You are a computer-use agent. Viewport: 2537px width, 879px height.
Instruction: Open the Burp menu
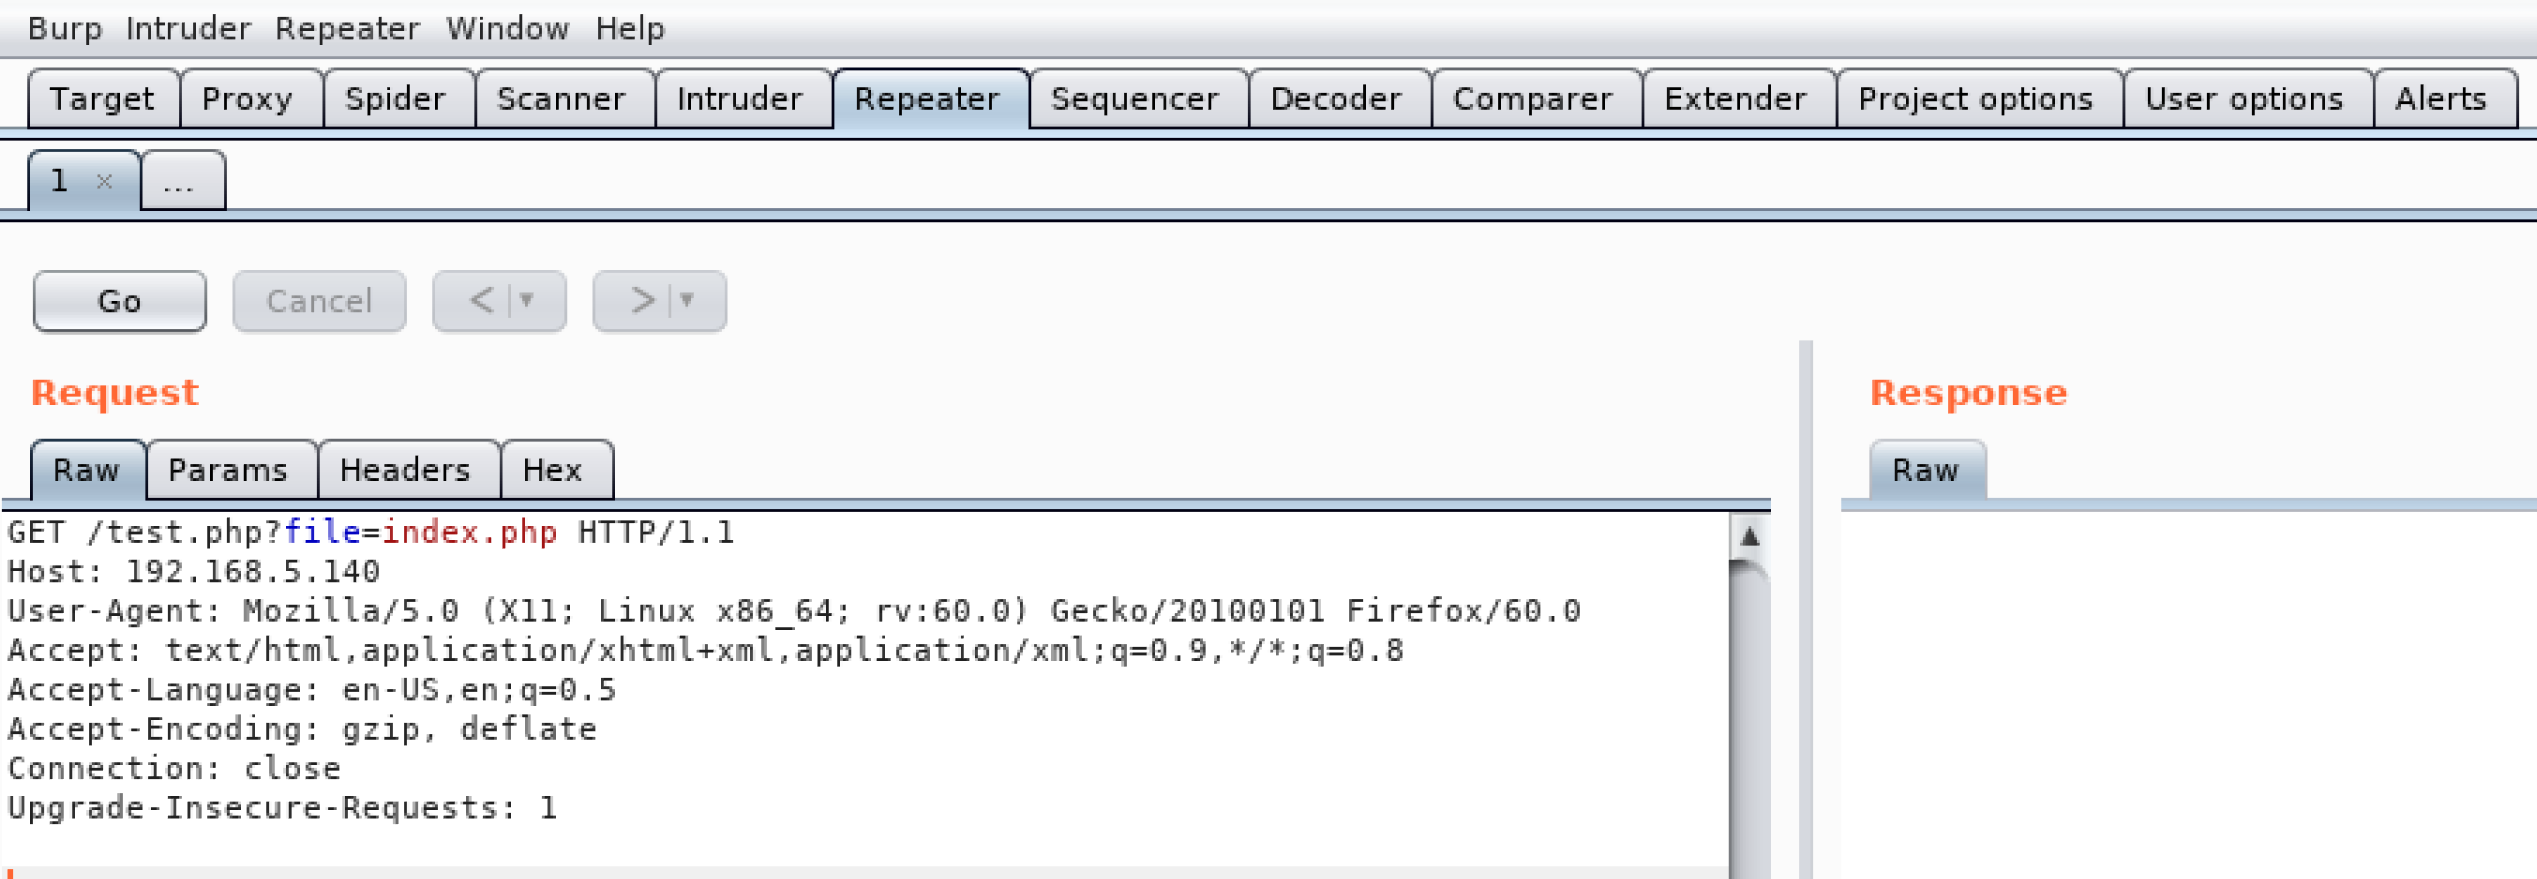click(64, 29)
